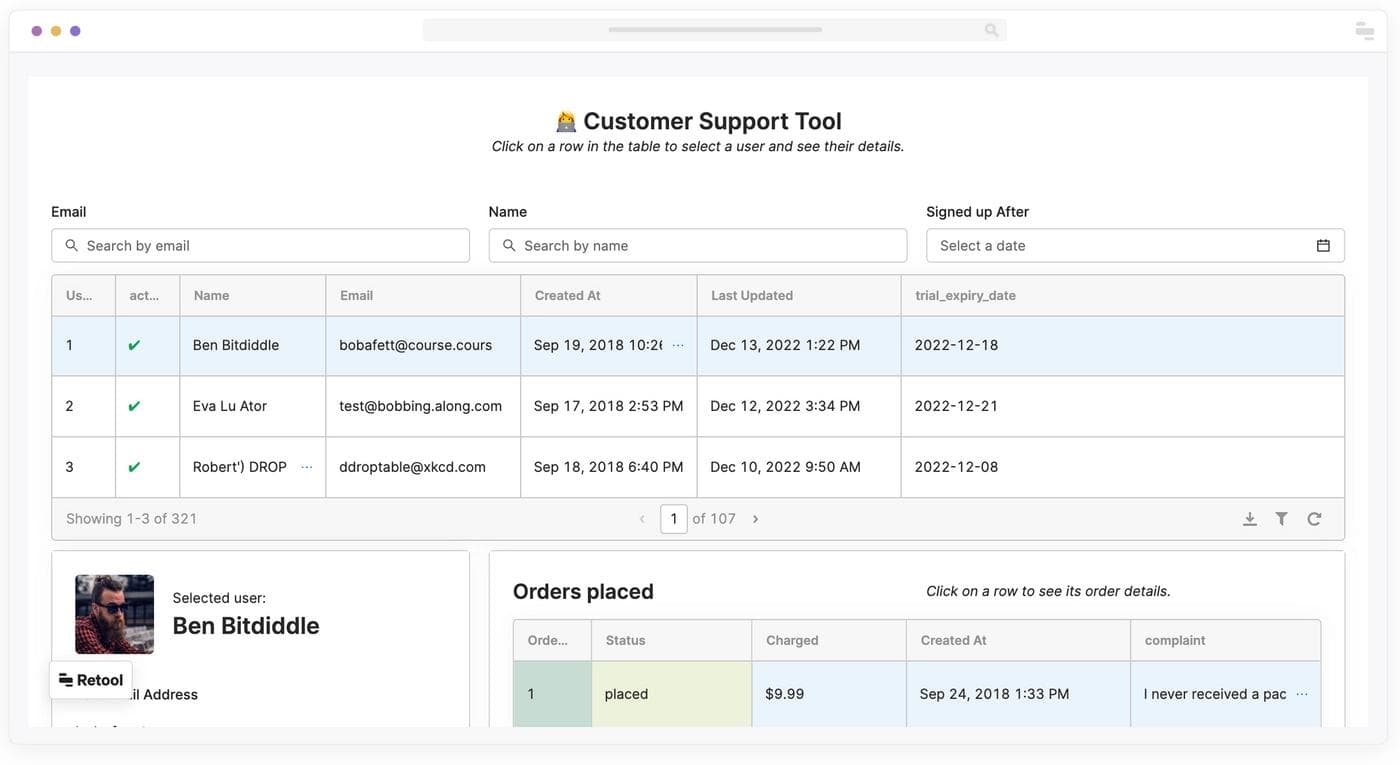Click Ben Bitdiddle's profile photo
Screen dimensions: 1400x765
[x=115, y=614]
